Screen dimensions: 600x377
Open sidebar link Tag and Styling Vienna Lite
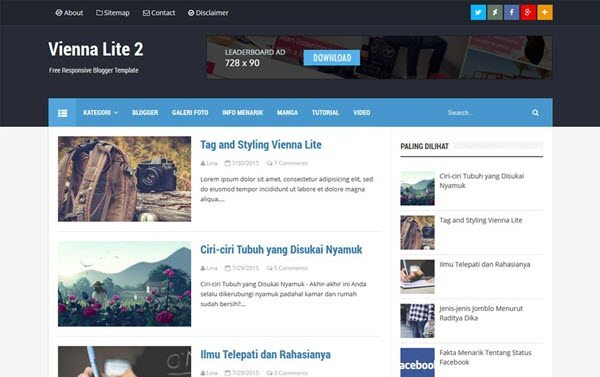coord(481,220)
